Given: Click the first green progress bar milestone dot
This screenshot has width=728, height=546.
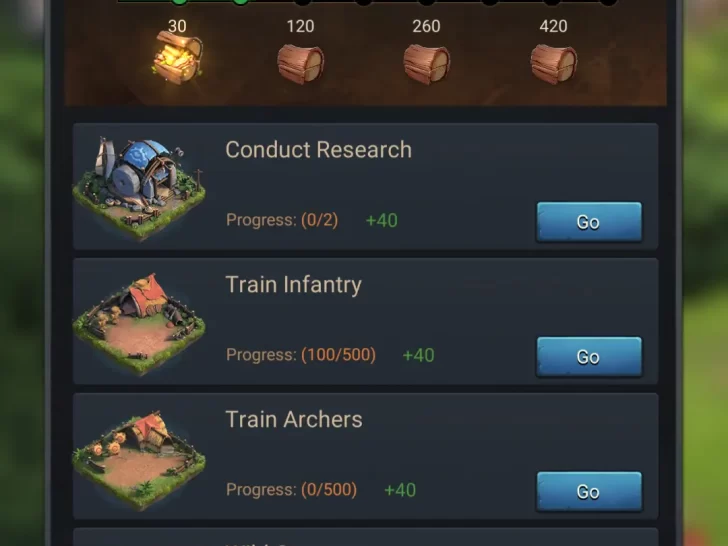Looking at the screenshot, I should click(179, 1).
